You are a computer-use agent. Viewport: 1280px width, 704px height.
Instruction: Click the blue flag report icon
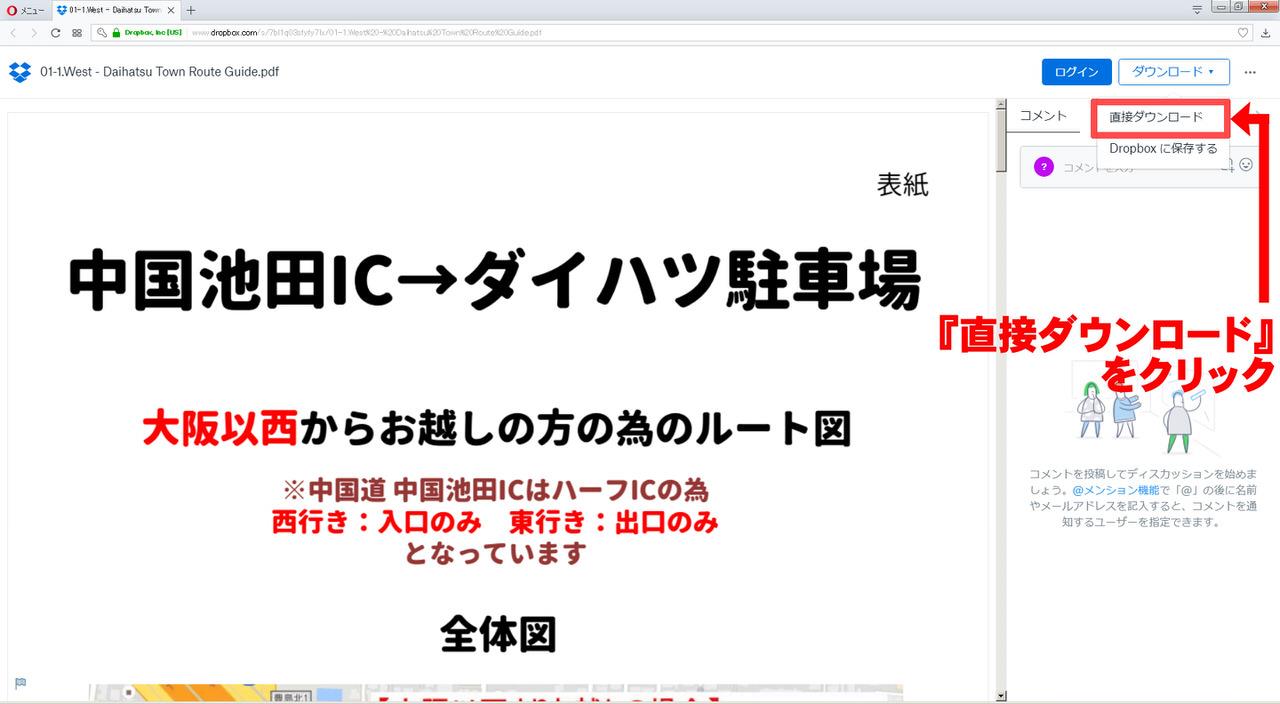[20, 683]
